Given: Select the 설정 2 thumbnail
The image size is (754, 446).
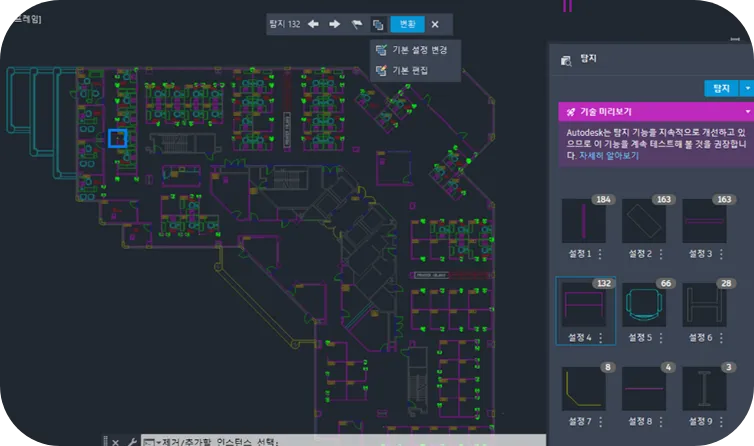Looking at the screenshot, I should coord(644,221).
